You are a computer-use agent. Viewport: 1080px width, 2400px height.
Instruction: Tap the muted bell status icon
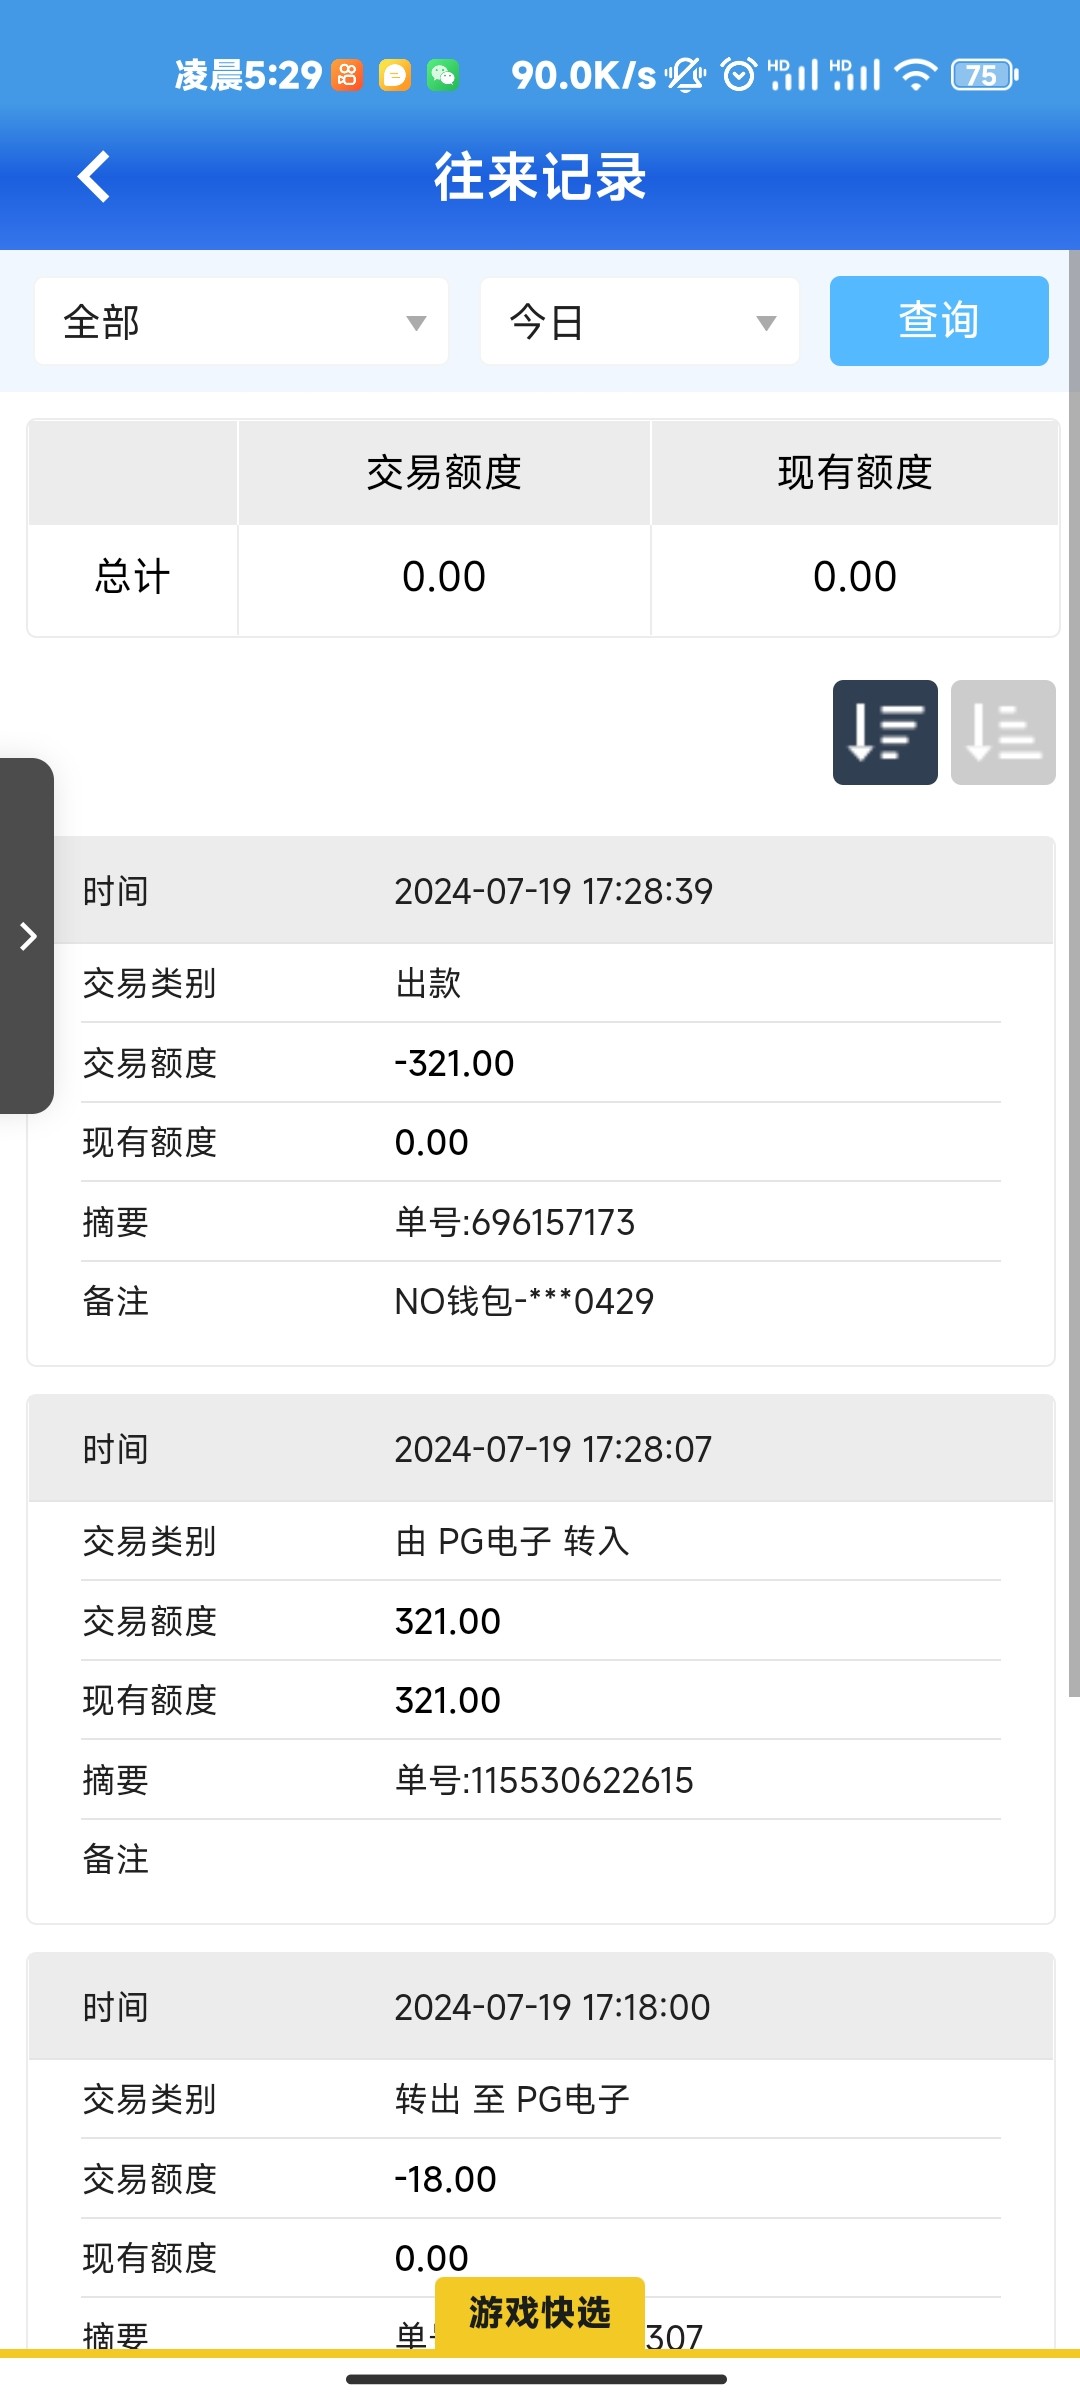click(686, 75)
